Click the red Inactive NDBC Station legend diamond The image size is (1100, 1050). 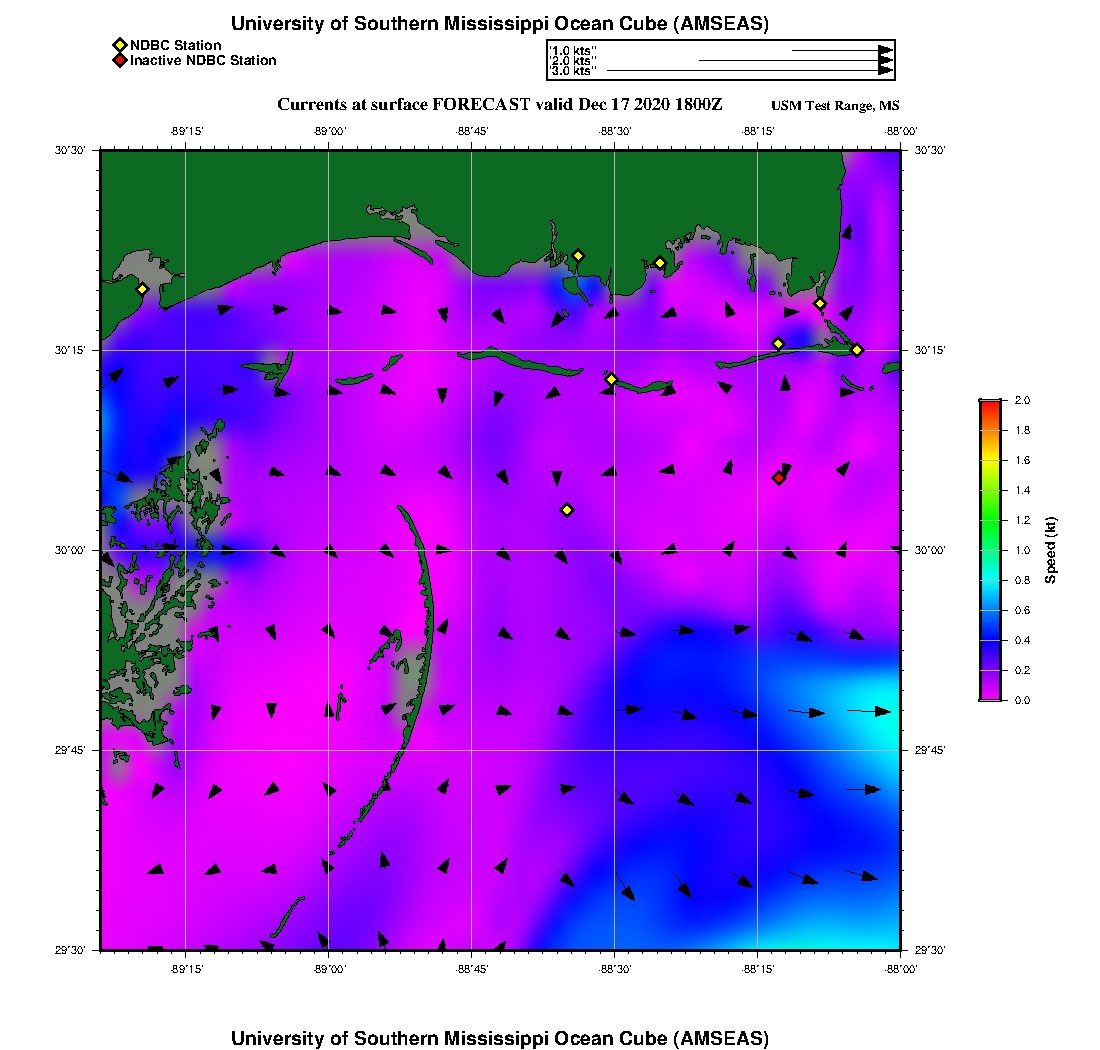[x=119, y=60]
